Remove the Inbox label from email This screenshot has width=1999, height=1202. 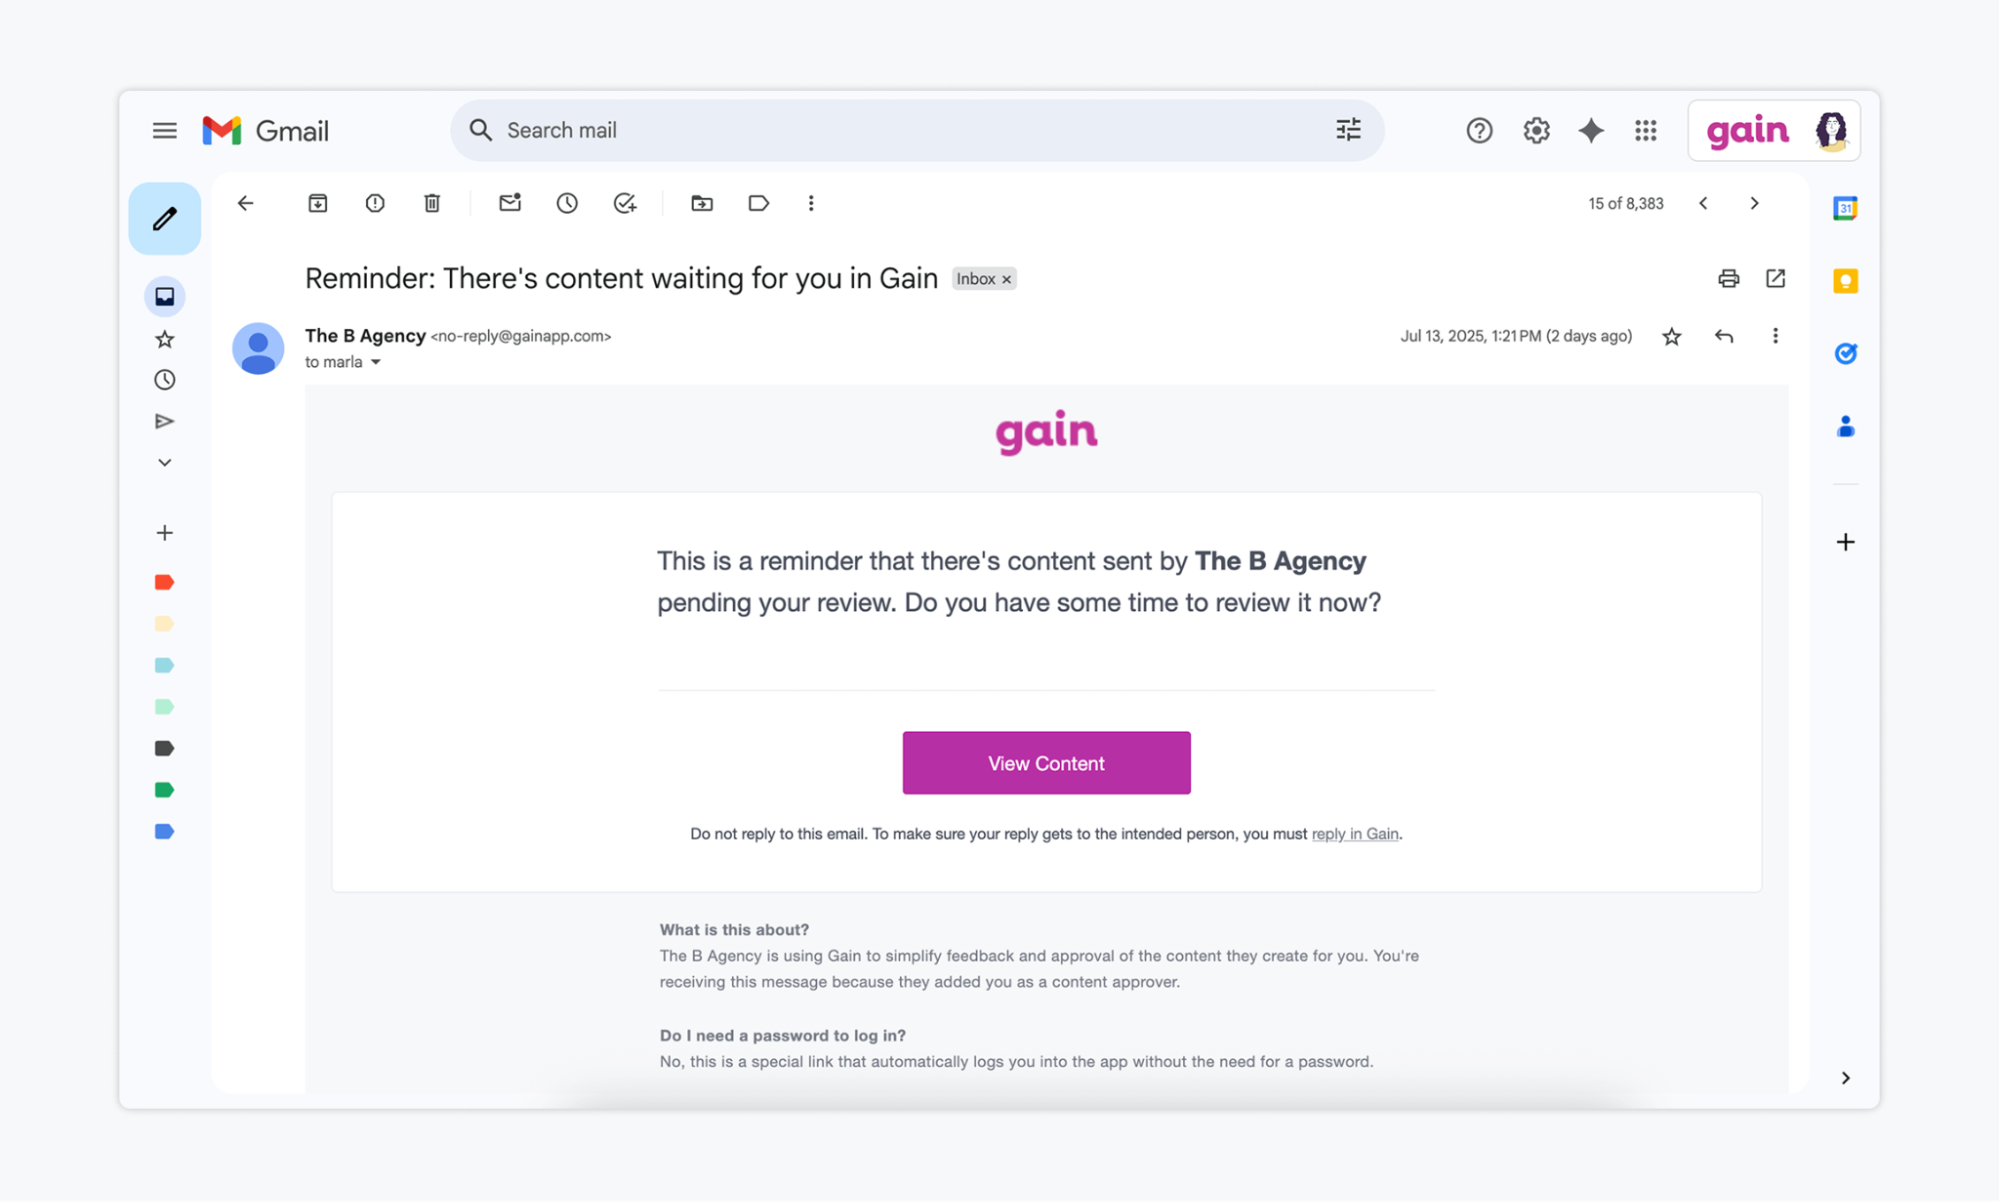pos(1007,279)
